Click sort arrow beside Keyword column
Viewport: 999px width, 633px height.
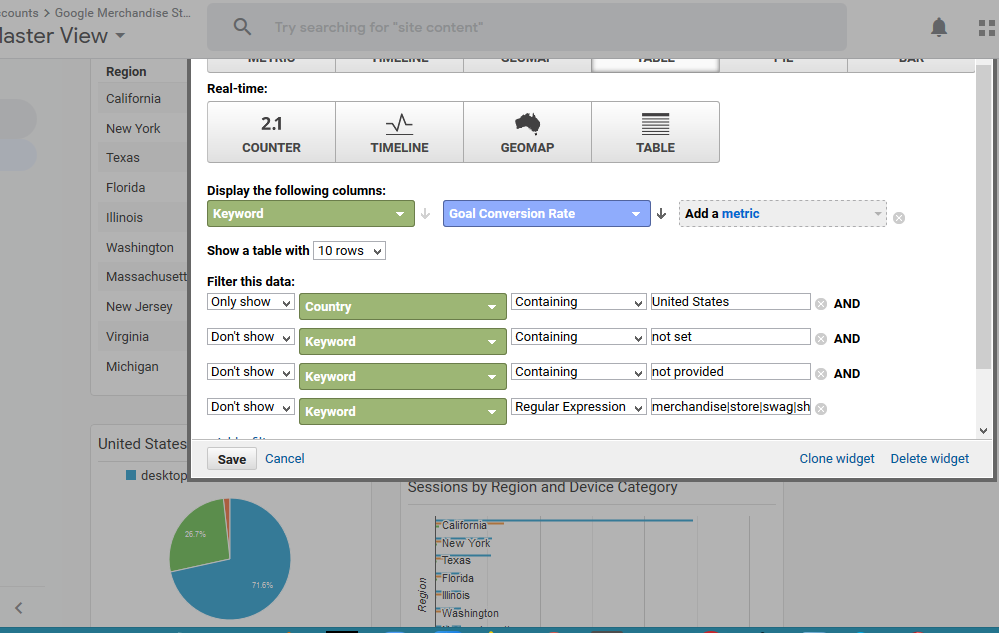426,214
